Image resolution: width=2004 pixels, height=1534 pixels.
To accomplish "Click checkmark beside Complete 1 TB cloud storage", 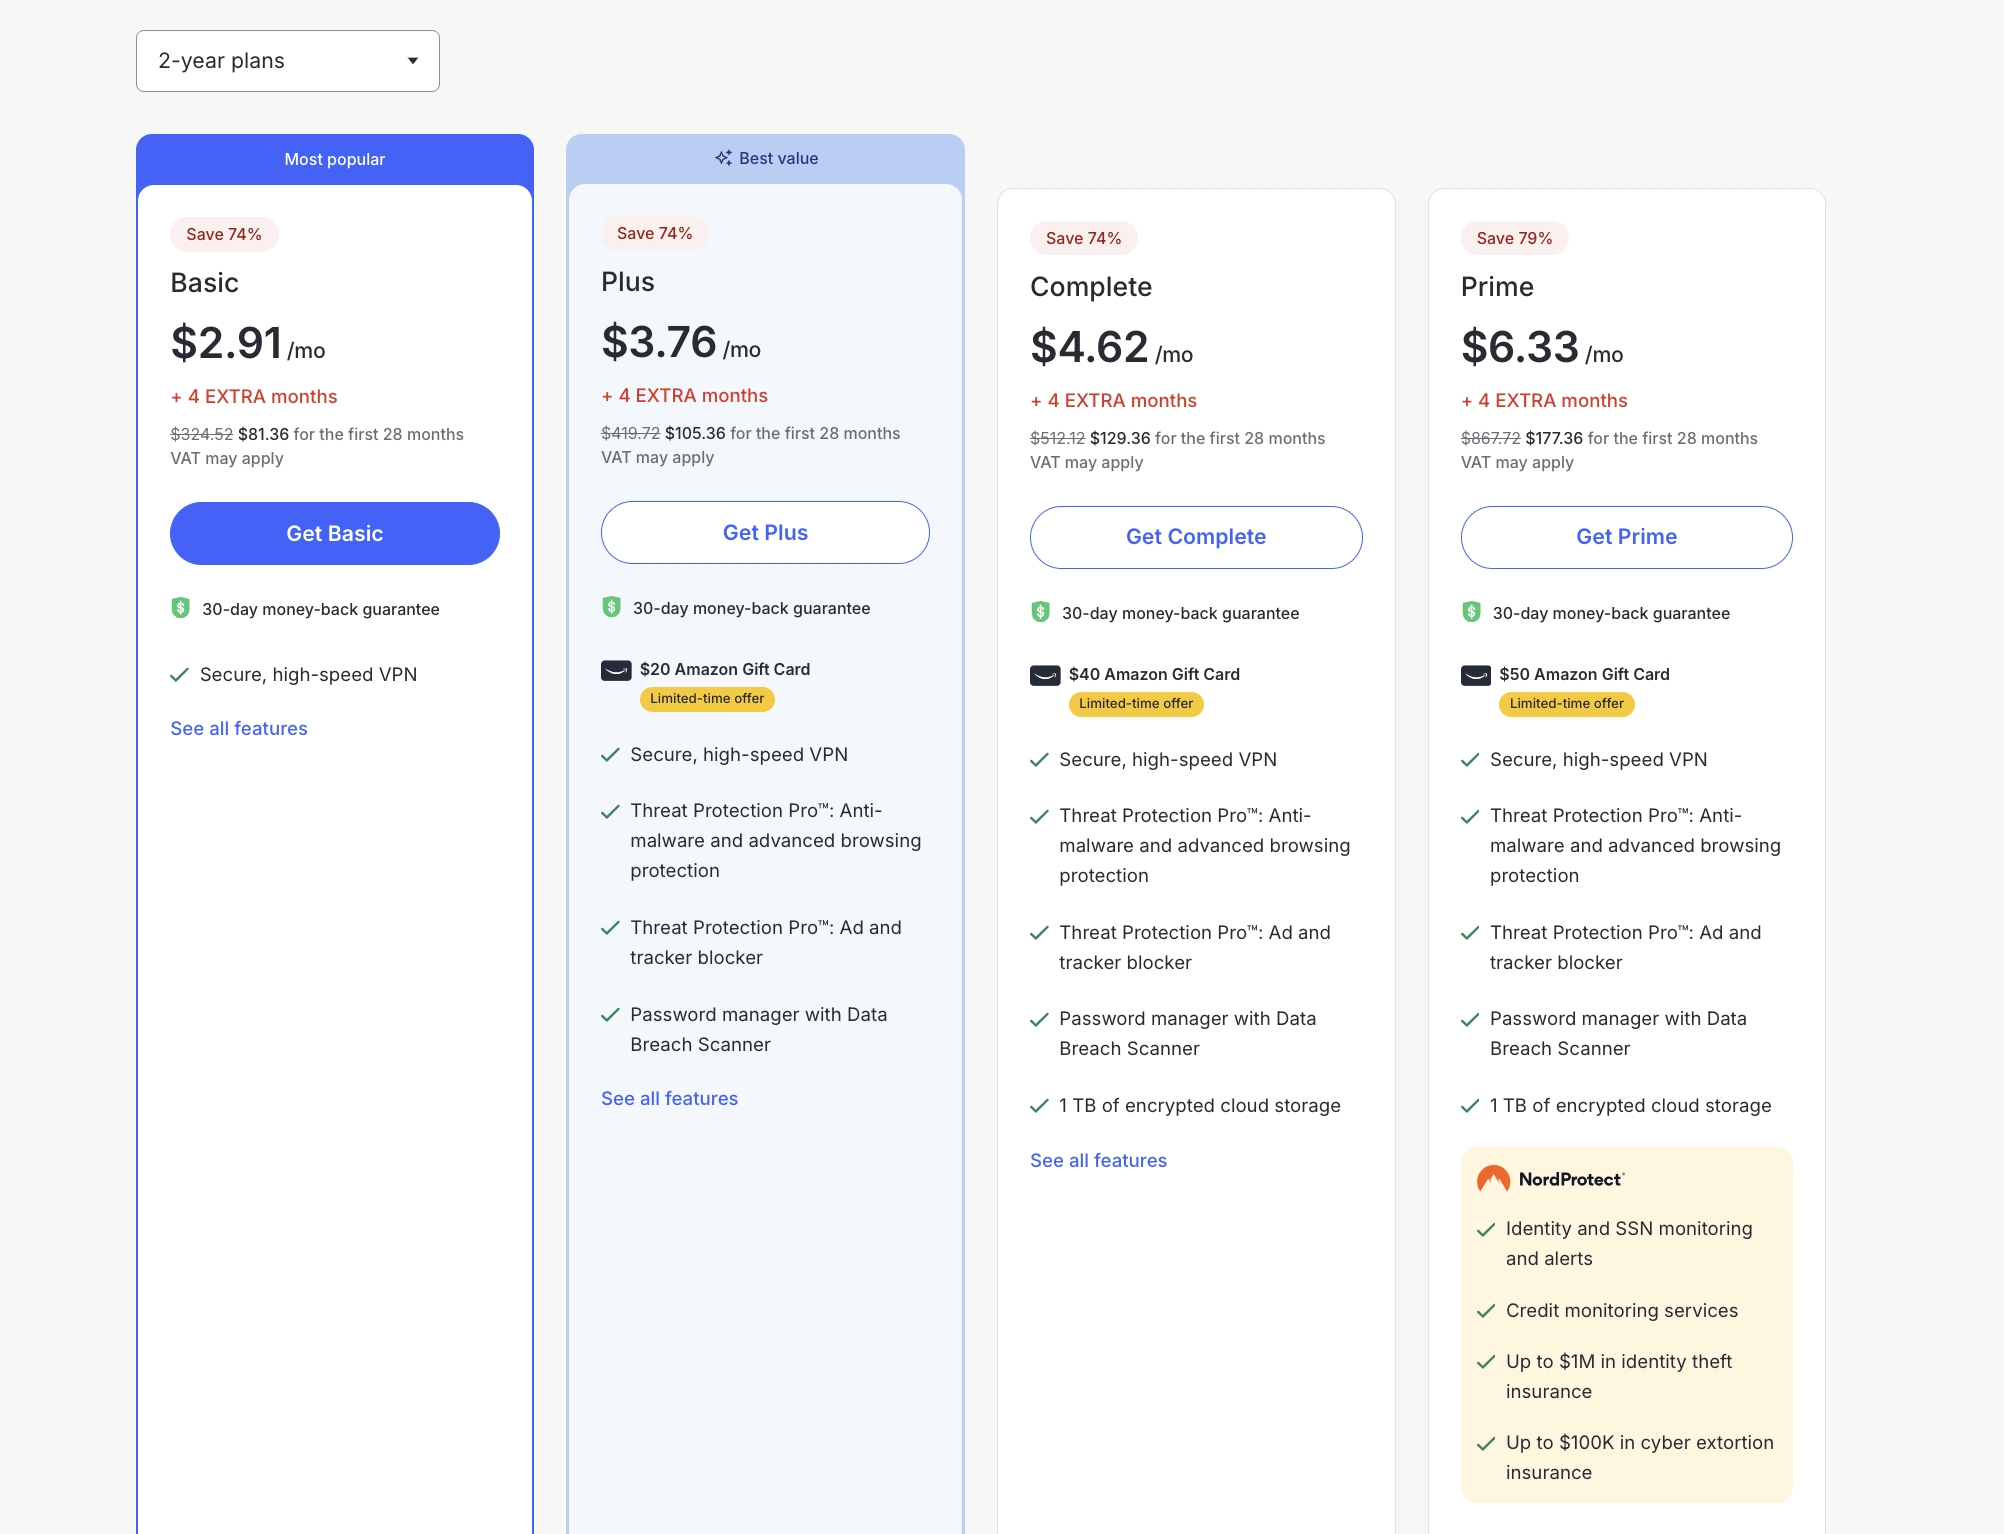I will 1039,1106.
